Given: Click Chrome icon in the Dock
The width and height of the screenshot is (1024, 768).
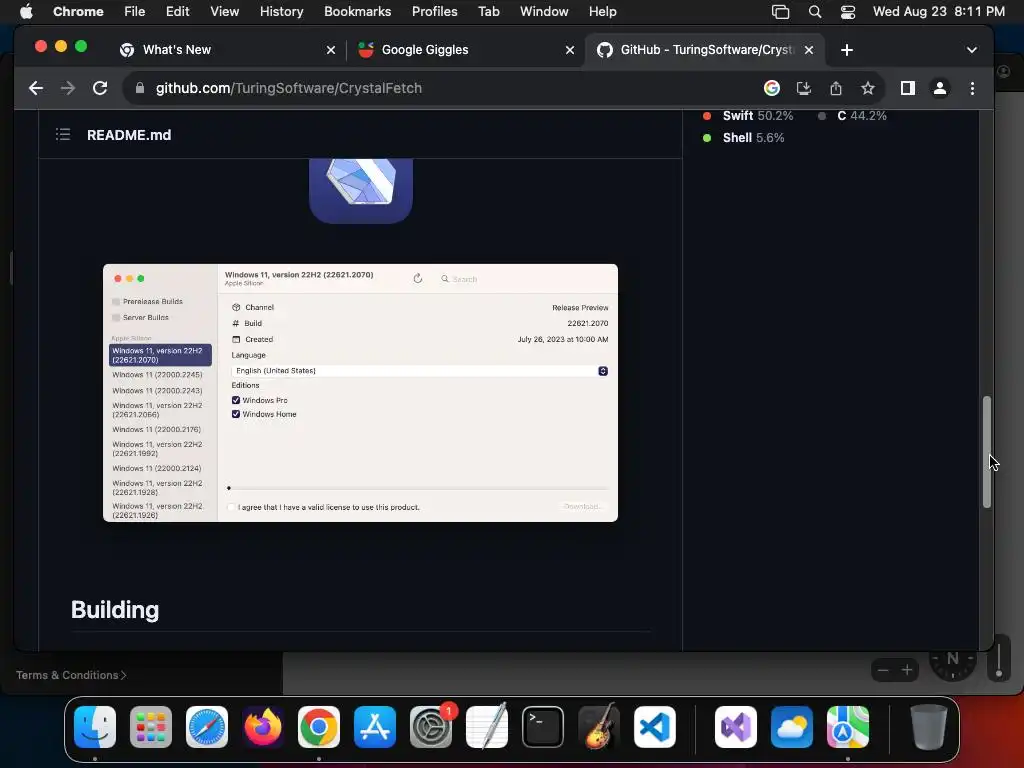Looking at the screenshot, I should pyautogui.click(x=319, y=727).
